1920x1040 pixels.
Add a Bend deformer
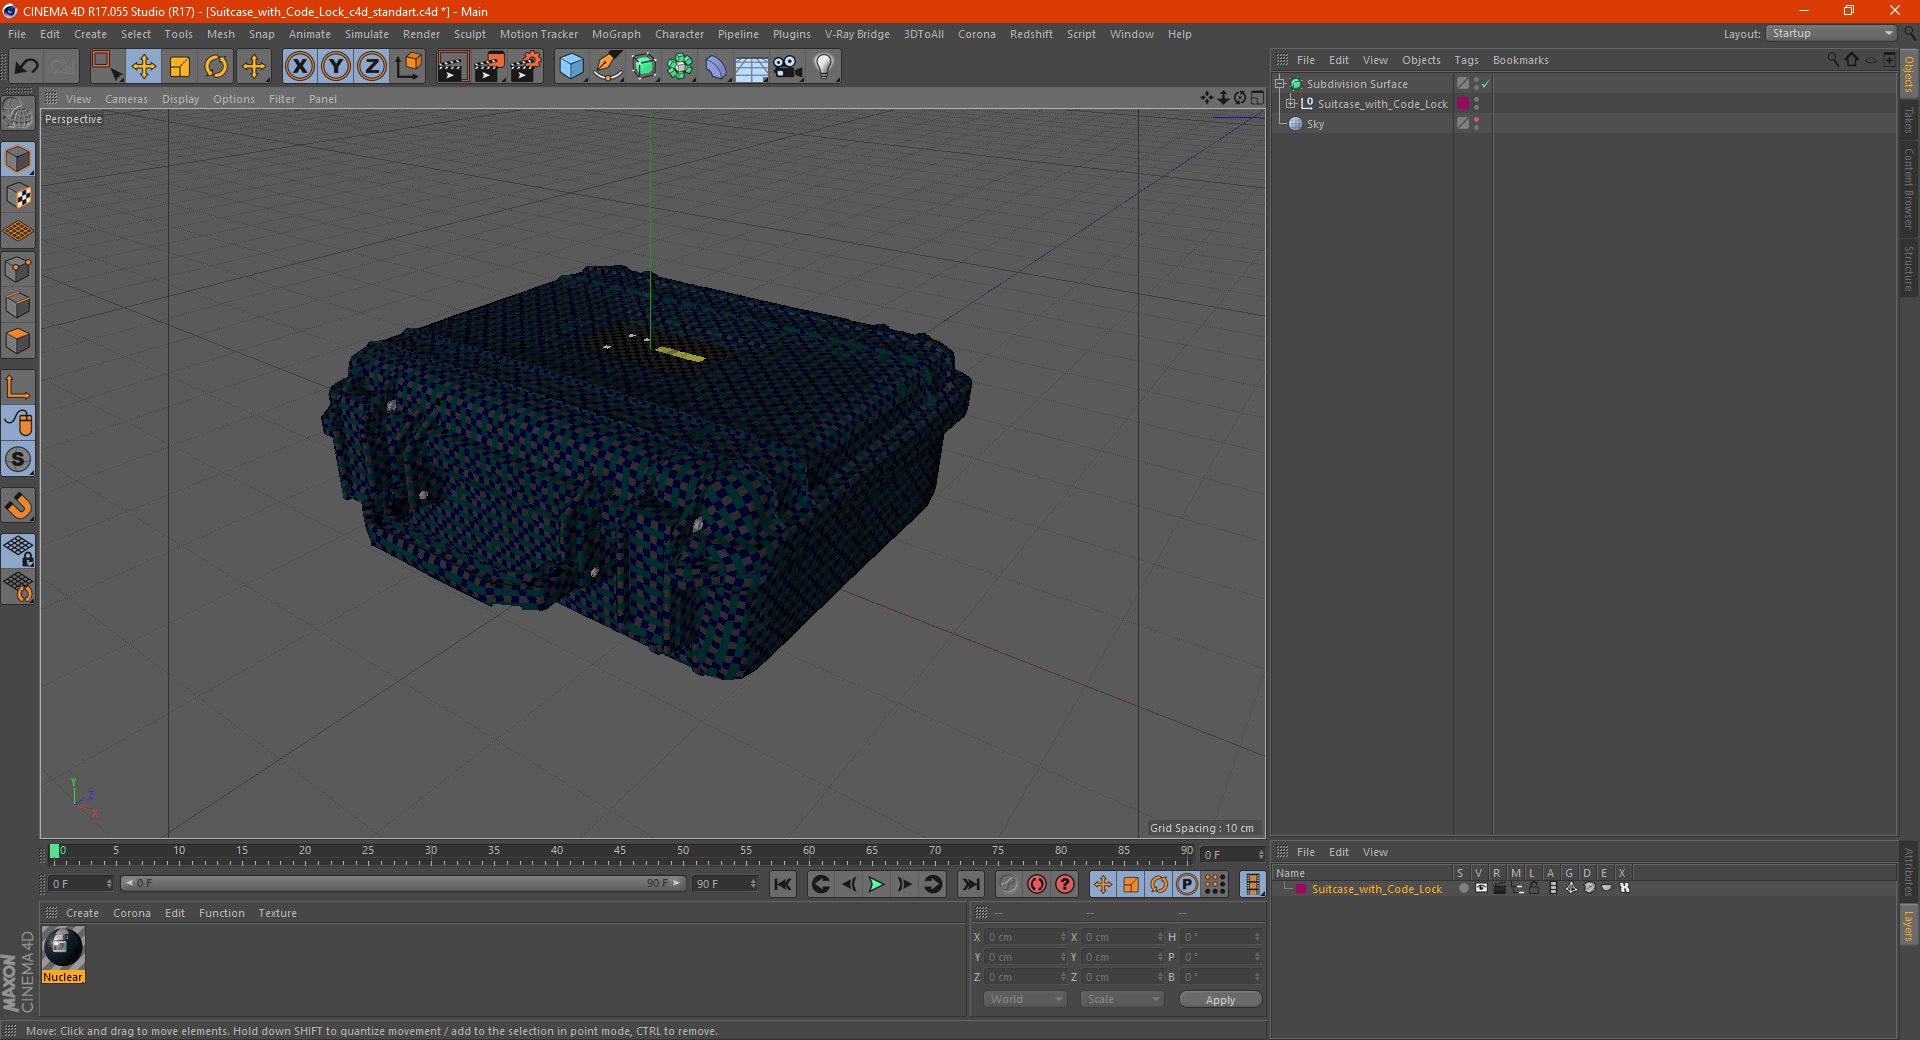[716, 67]
